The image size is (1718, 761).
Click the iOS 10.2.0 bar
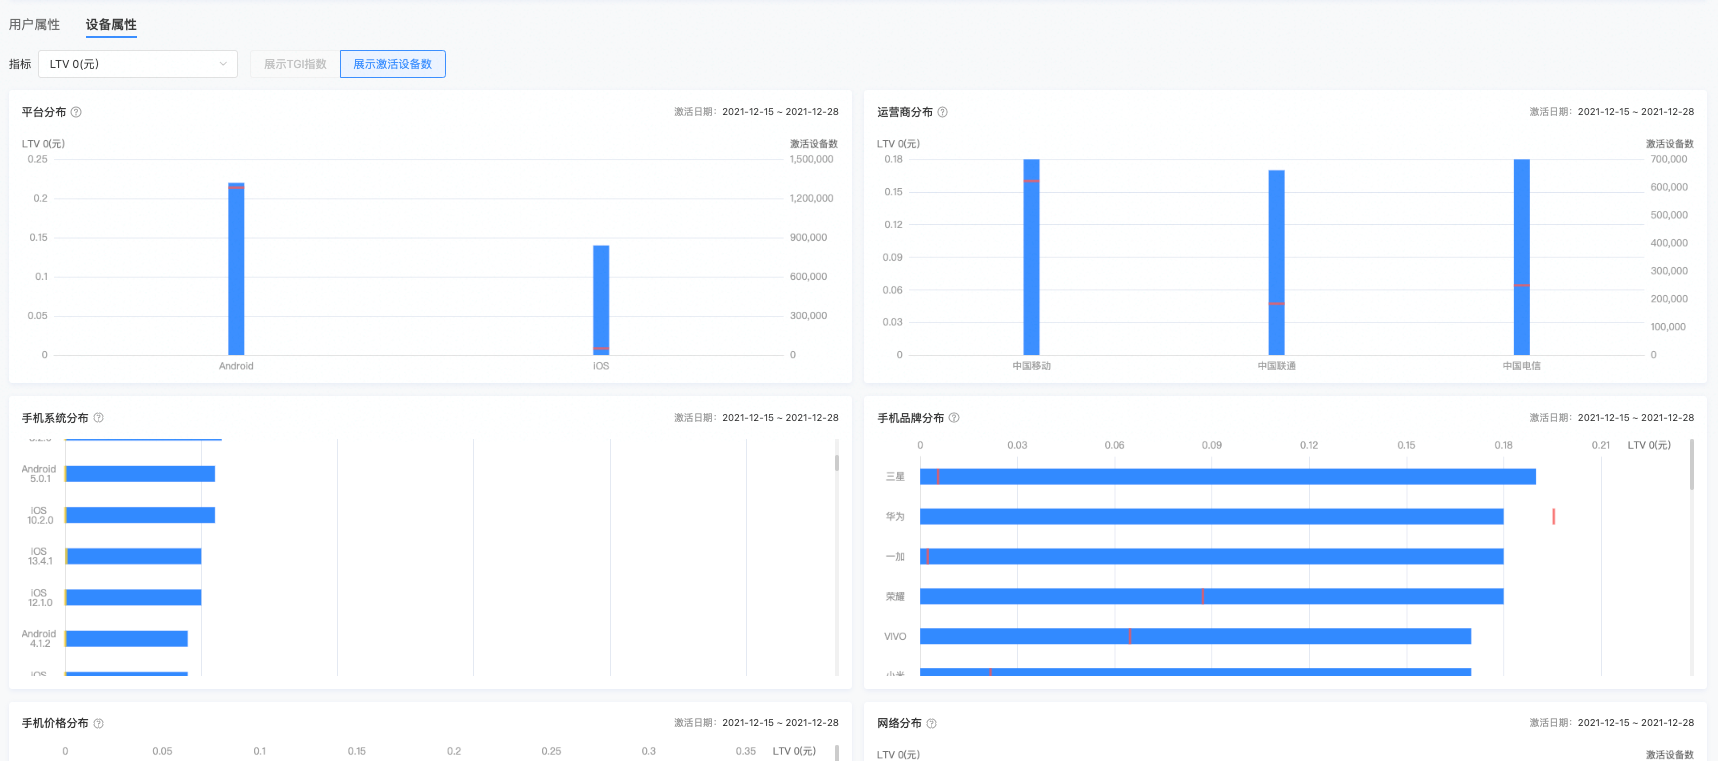140,515
